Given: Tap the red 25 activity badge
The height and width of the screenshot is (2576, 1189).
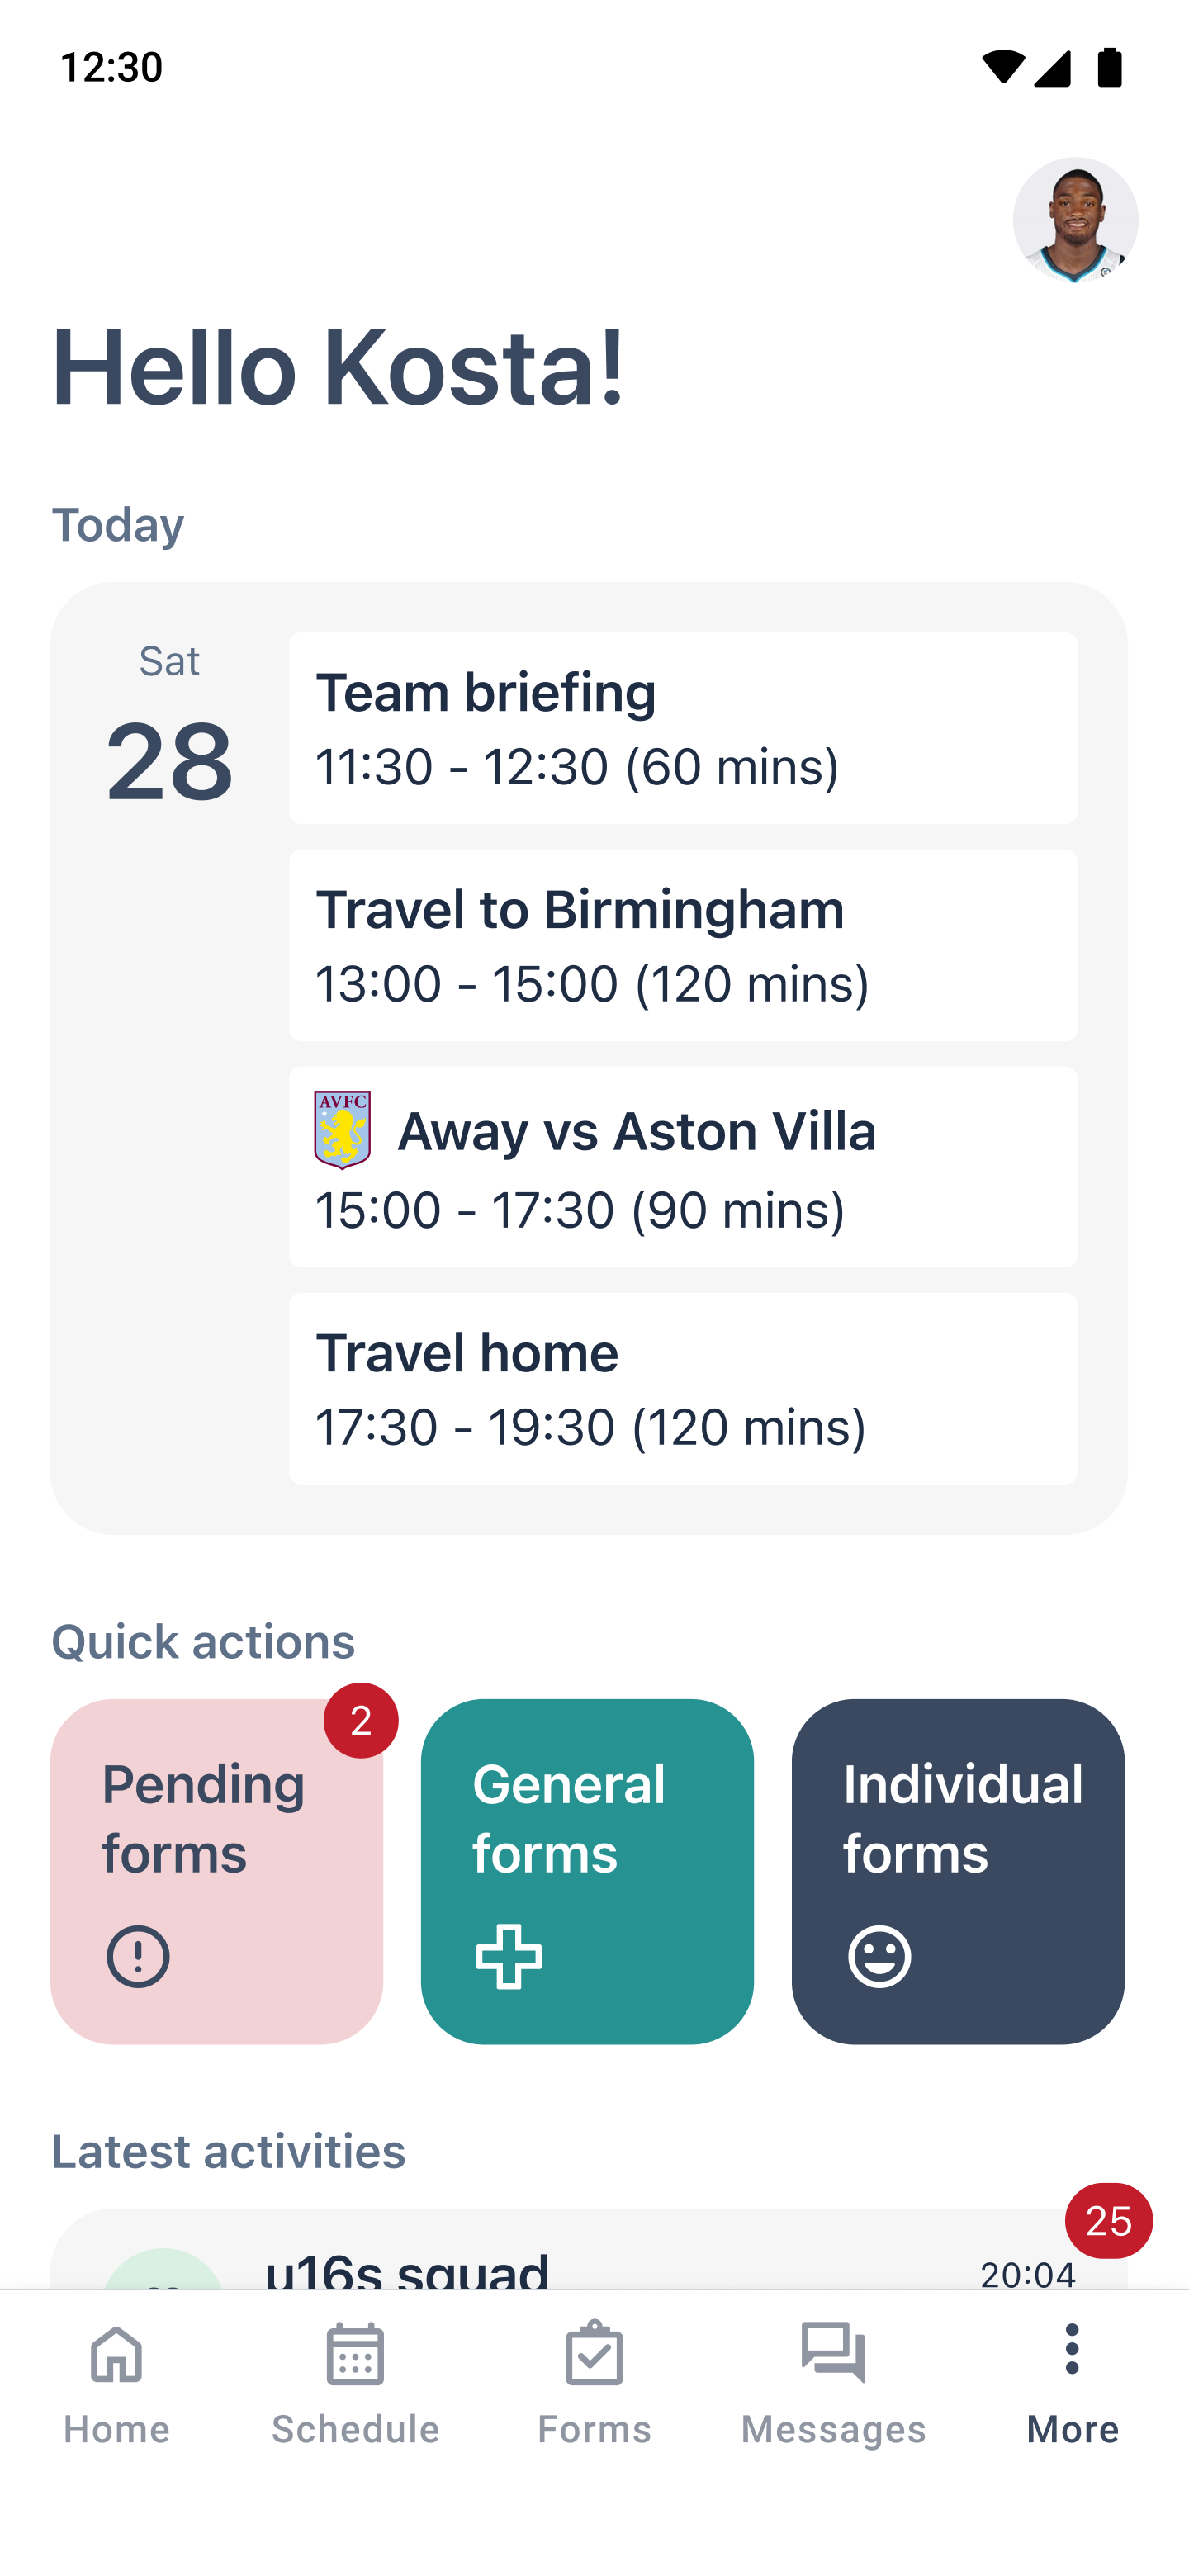Looking at the screenshot, I should coord(1108,2221).
